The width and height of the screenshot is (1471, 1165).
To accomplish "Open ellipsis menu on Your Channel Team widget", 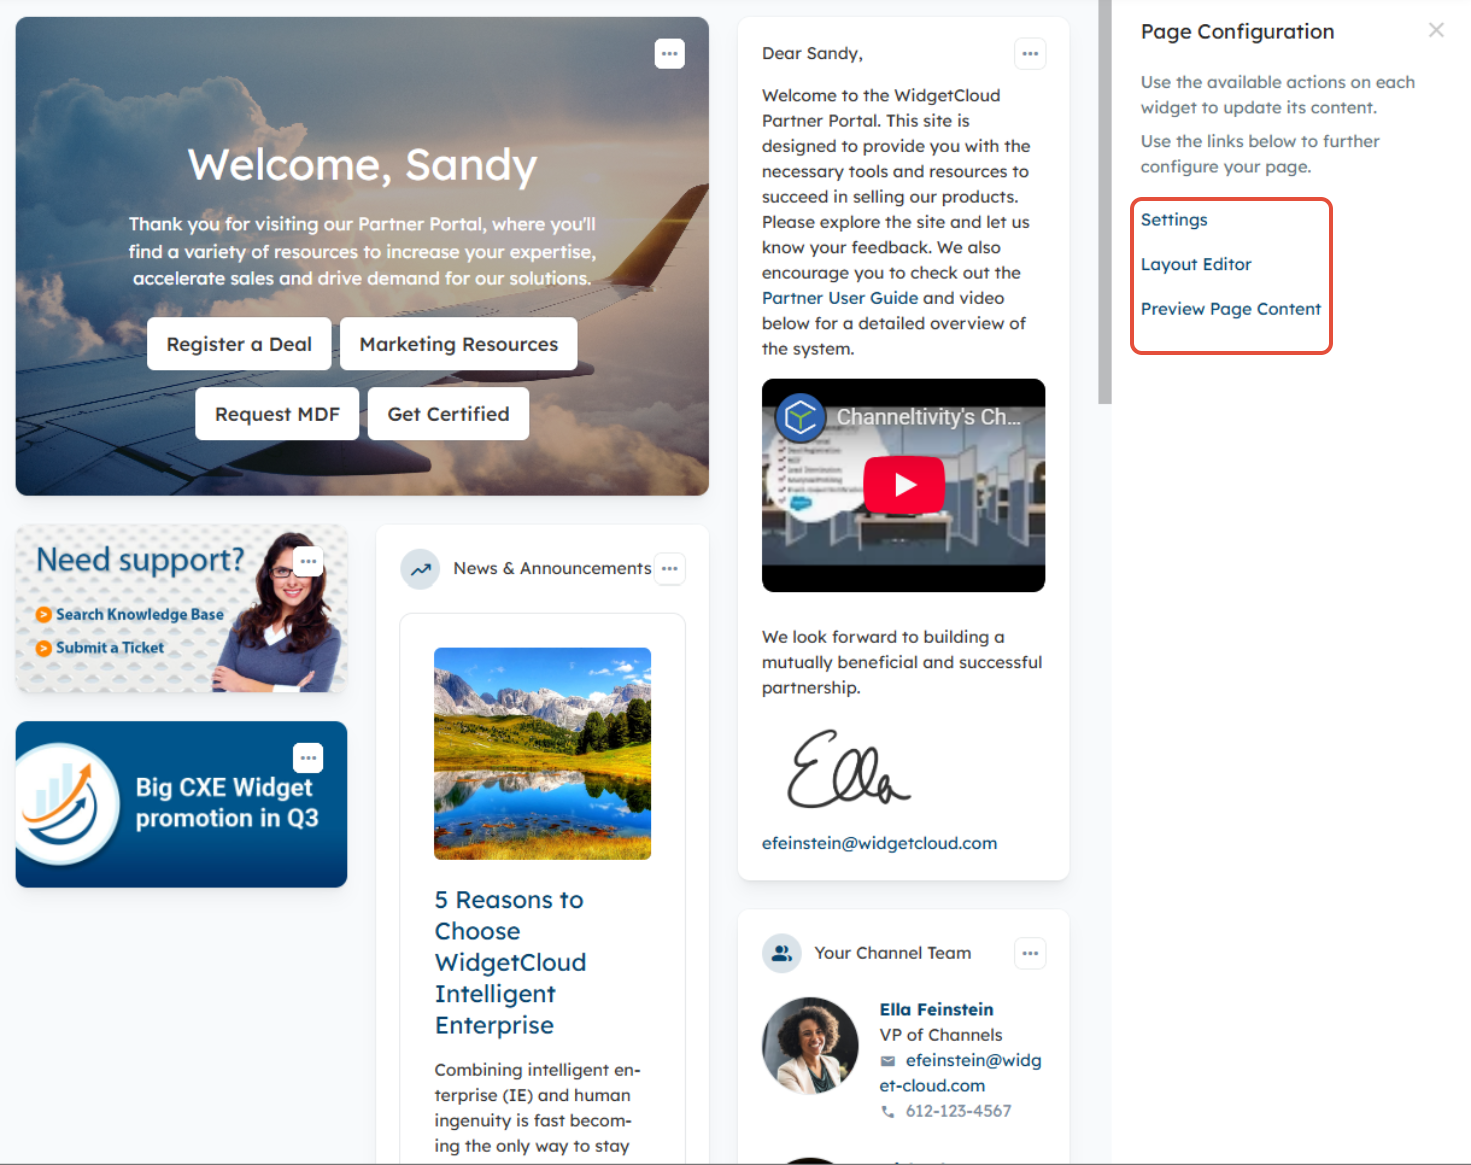I will coord(1030,954).
